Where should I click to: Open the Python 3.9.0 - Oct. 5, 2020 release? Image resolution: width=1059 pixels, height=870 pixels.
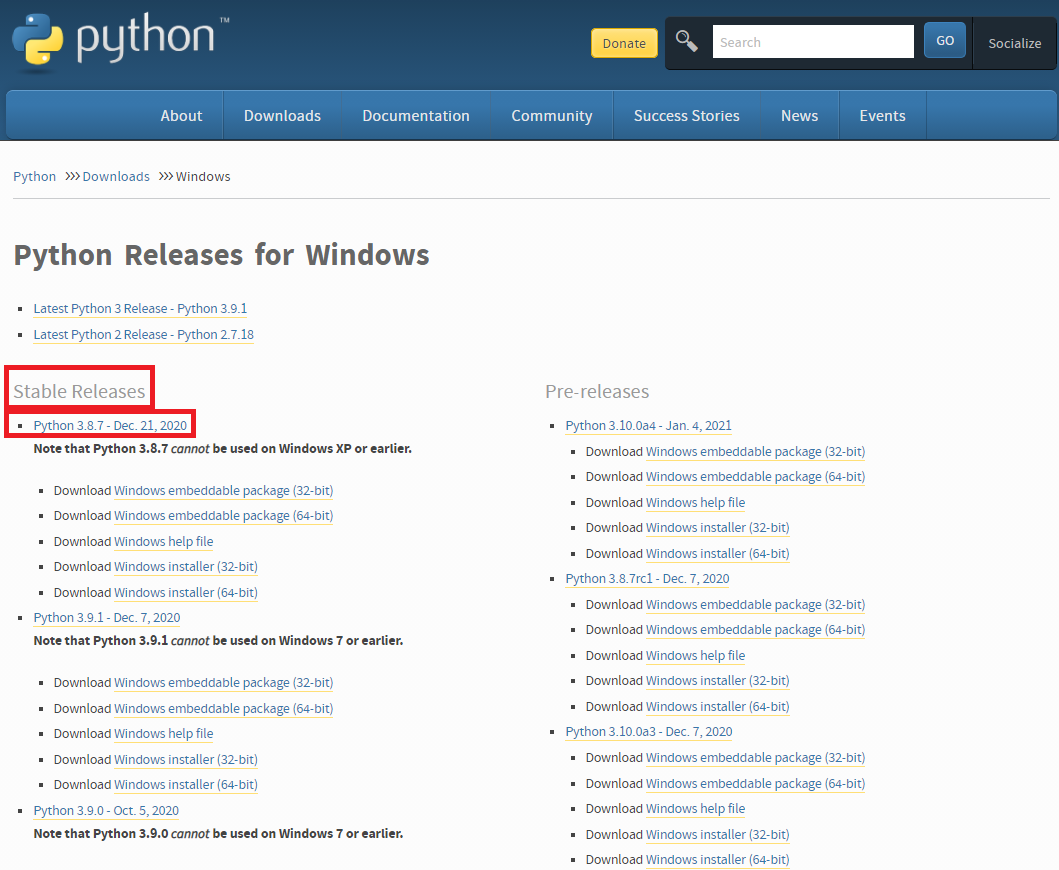[106, 811]
